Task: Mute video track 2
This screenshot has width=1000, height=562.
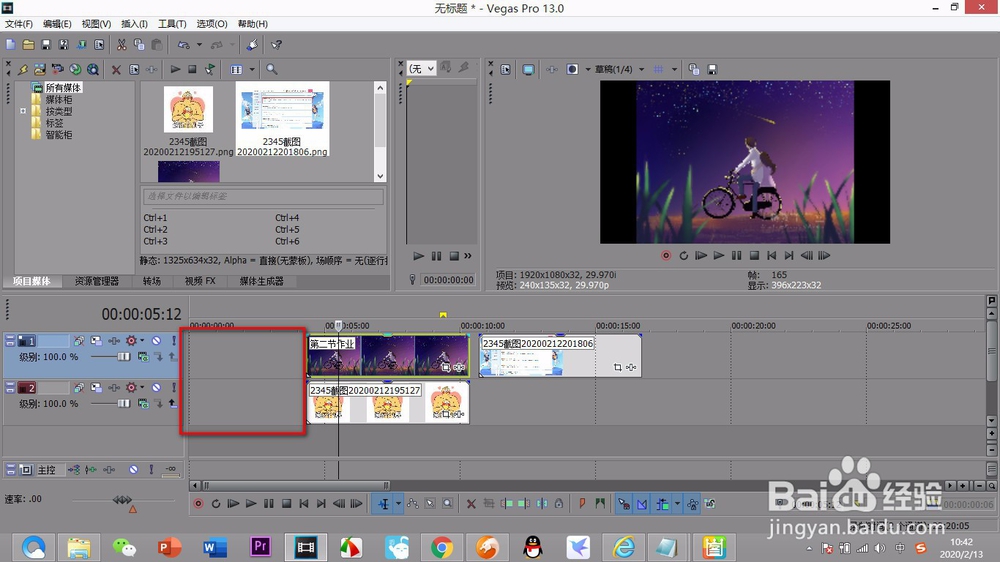Action: (156, 388)
